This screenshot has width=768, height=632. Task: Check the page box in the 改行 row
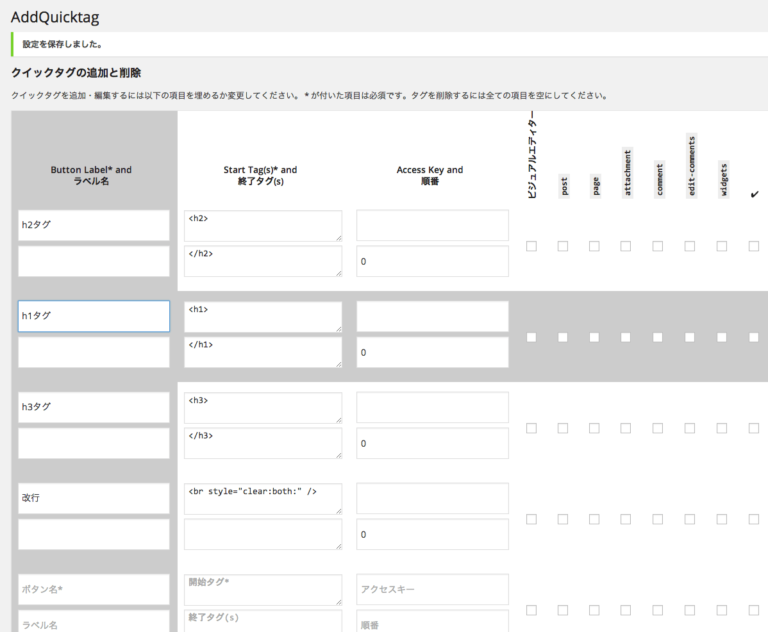click(x=594, y=519)
